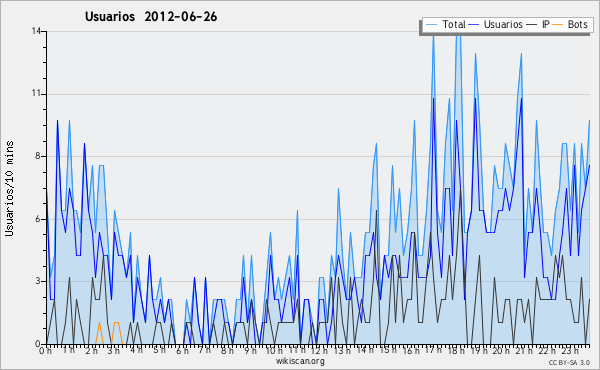Click the '1 h' x-axis label
This screenshot has width=600, height=370.
(68, 350)
